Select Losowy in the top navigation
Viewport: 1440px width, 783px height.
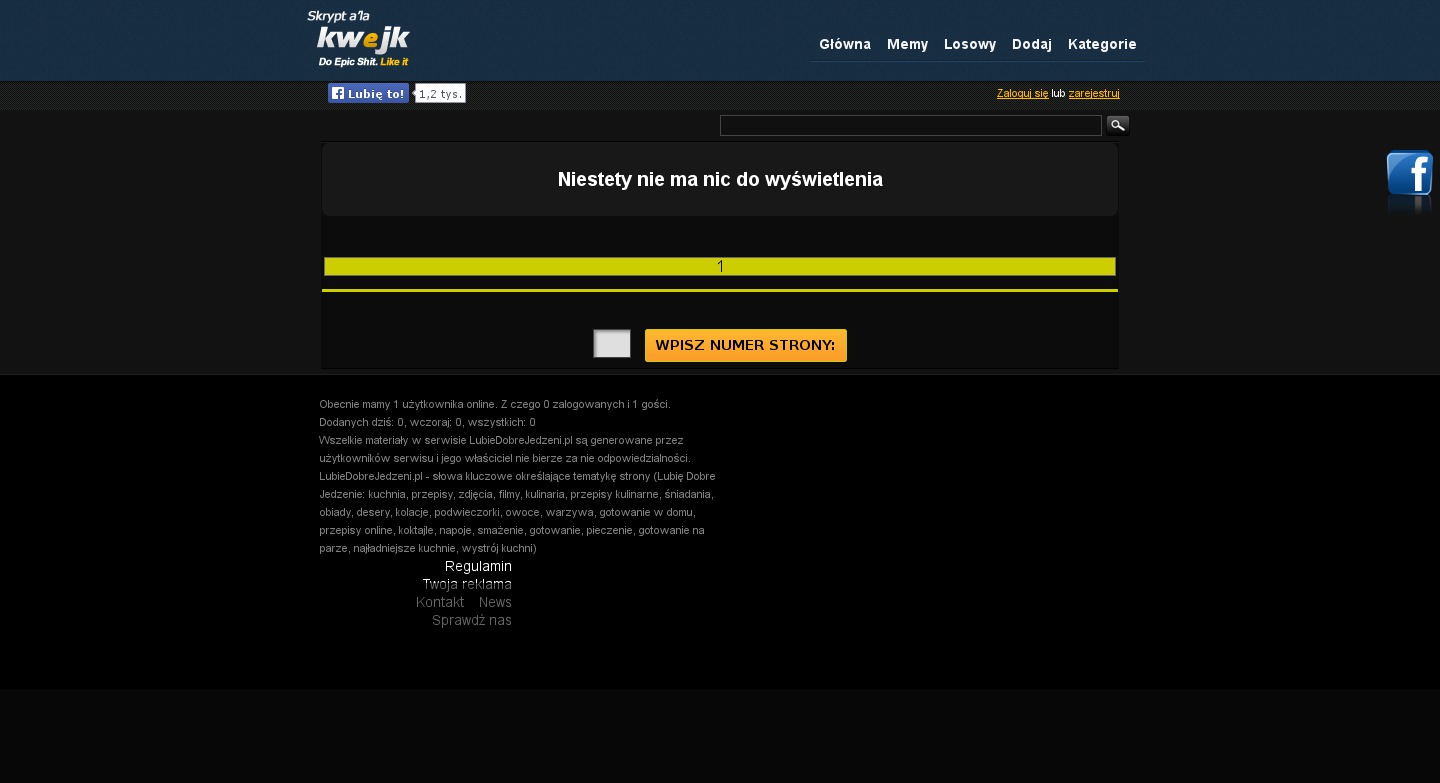click(969, 44)
